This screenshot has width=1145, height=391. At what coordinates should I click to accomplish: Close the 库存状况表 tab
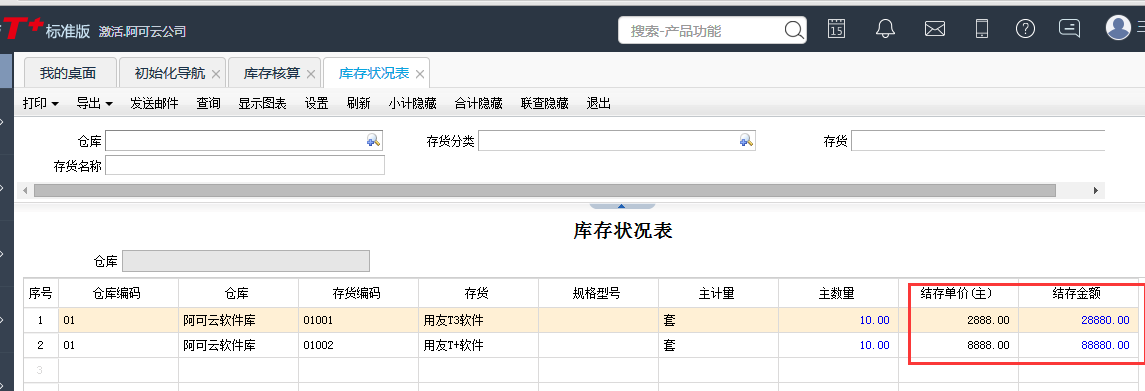tap(419, 74)
